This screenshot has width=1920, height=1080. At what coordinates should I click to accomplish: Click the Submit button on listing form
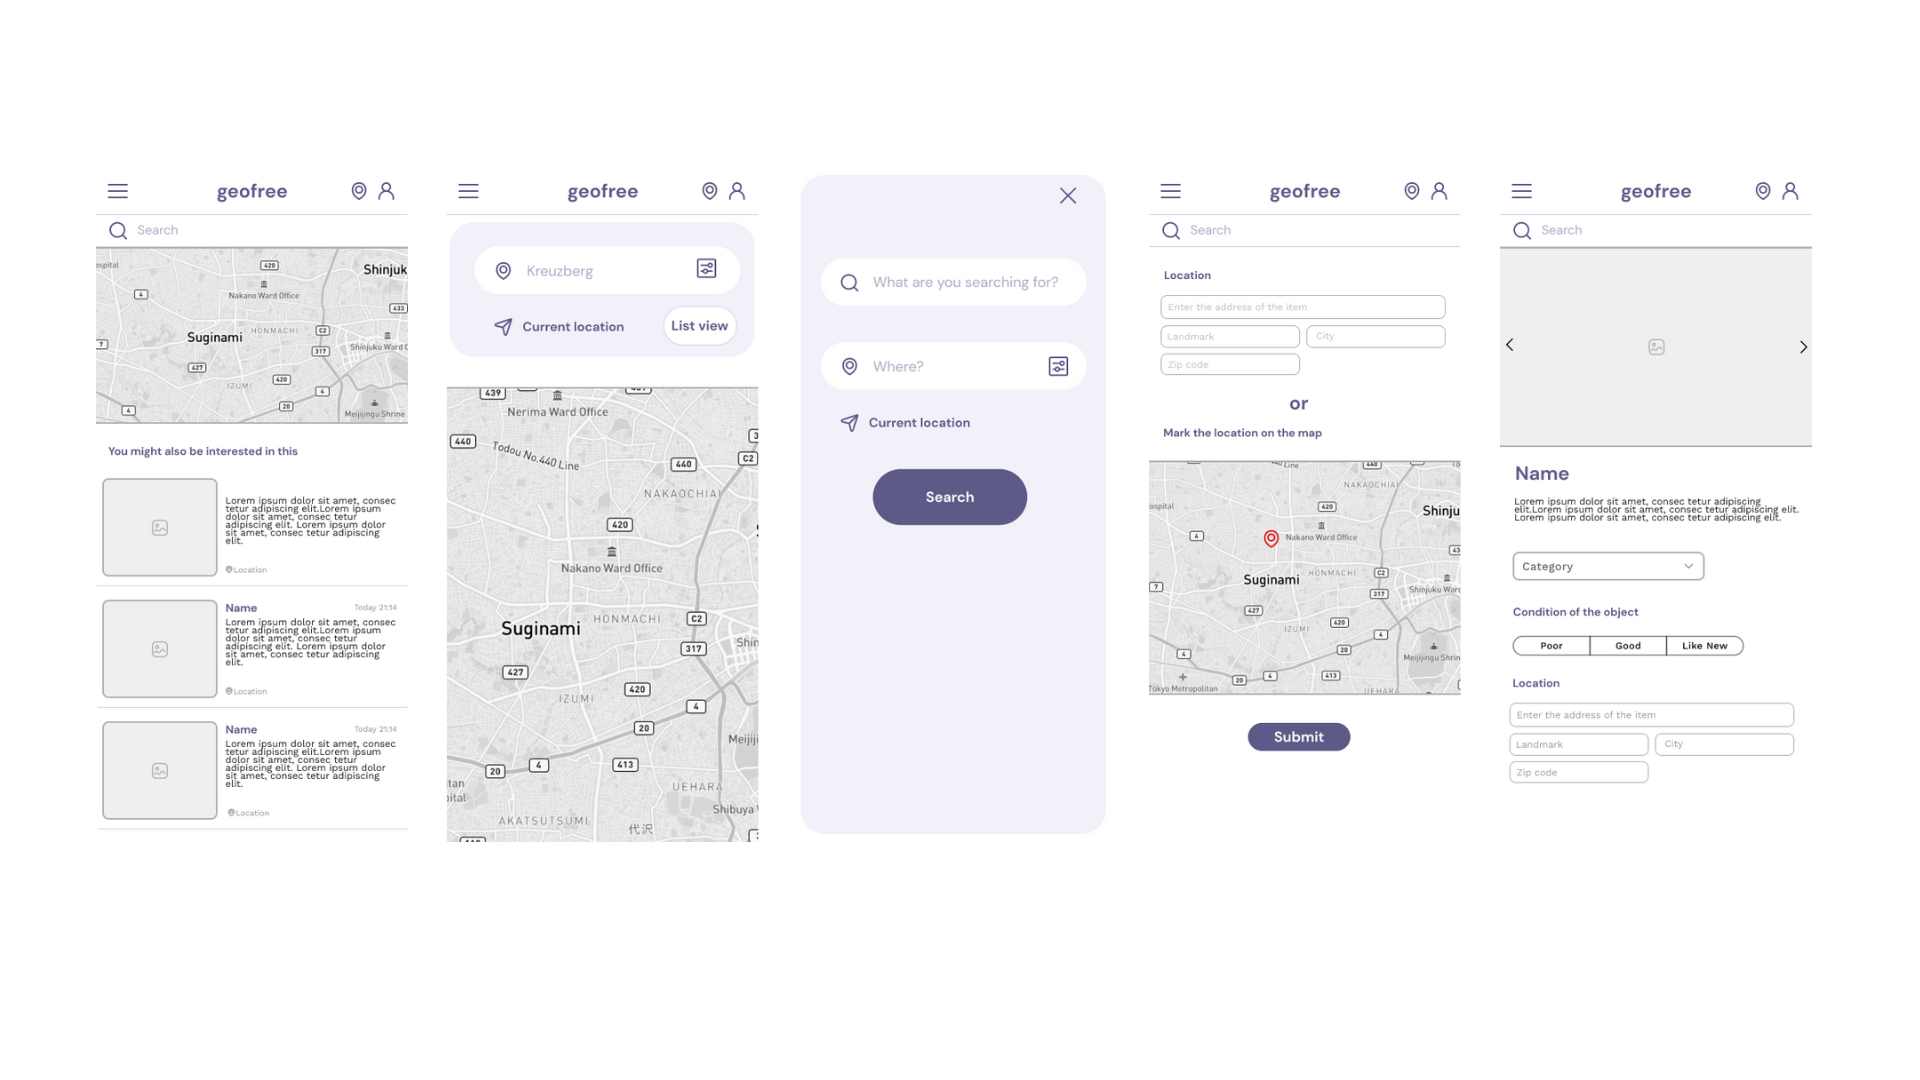click(1298, 736)
